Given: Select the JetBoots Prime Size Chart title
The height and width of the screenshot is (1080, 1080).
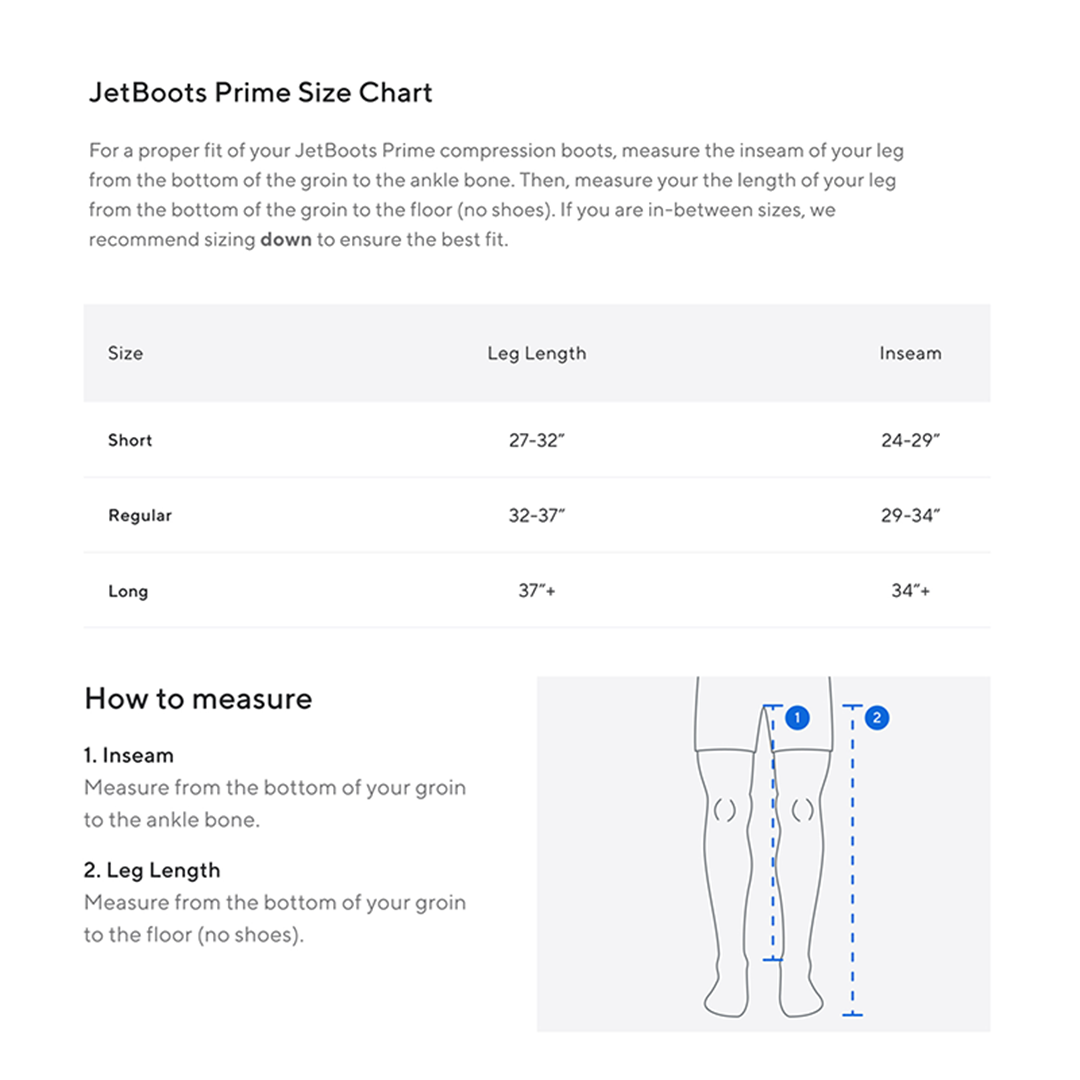Looking at the screenshot, I should (x=260, y=93).
